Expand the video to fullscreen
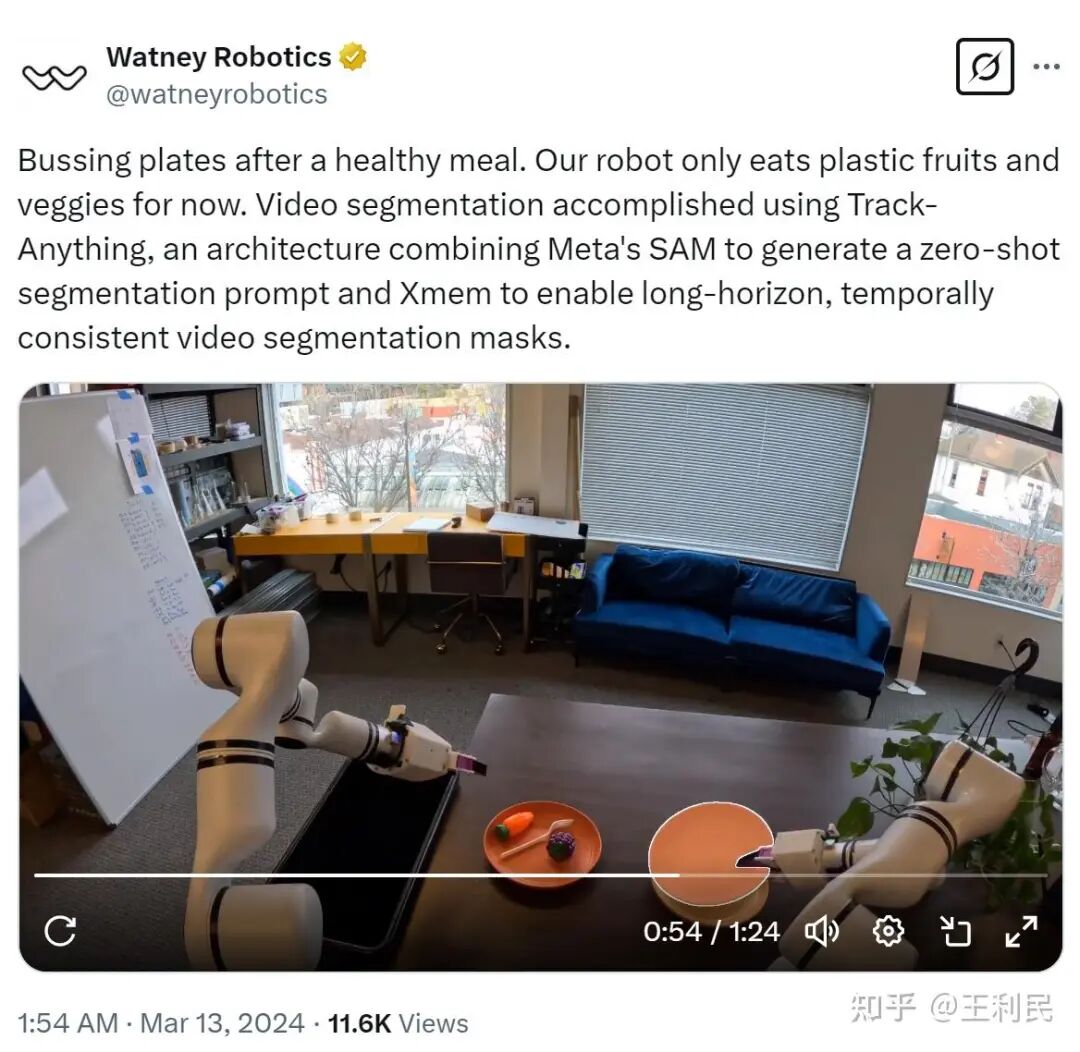Screen dimensions: 1080x1052 [x=1021, y=931]
